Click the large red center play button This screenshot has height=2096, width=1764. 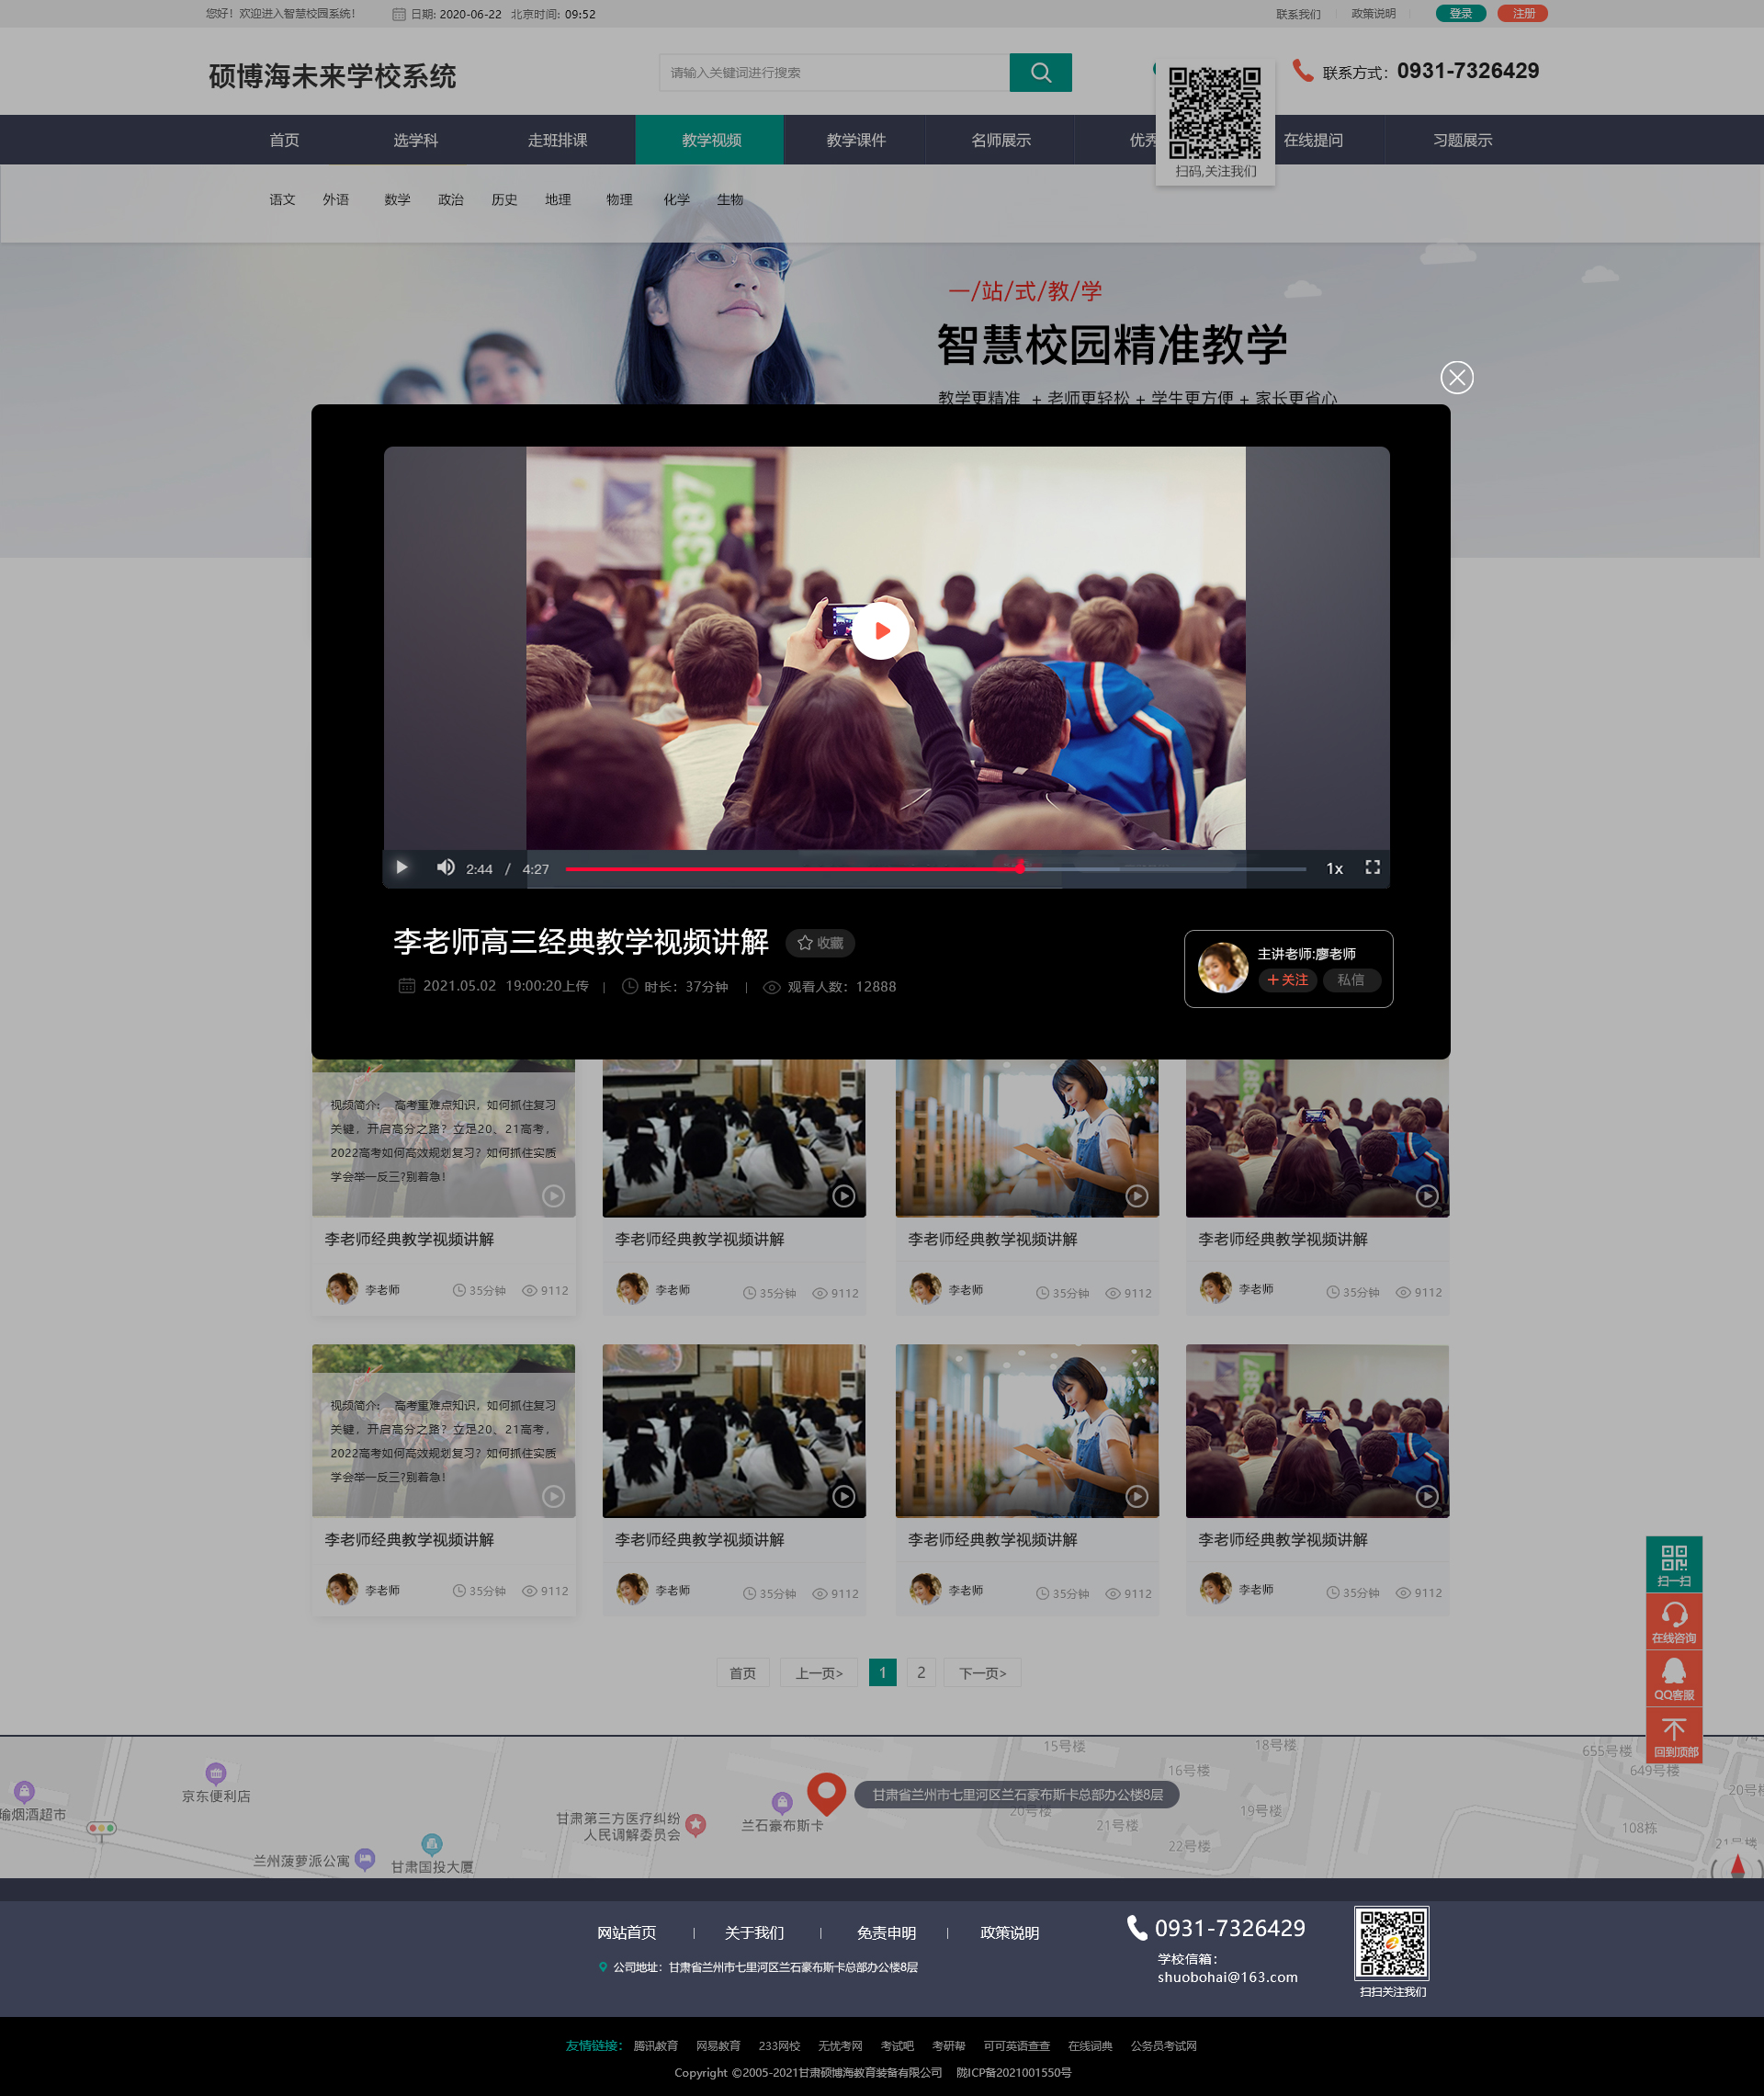click(x=881, y=630)
